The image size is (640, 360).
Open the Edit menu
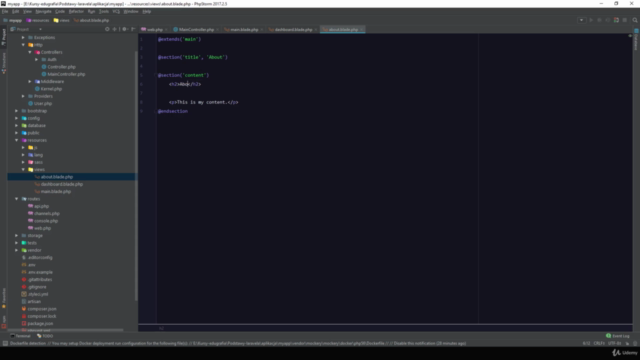click(x=16, y=11)
